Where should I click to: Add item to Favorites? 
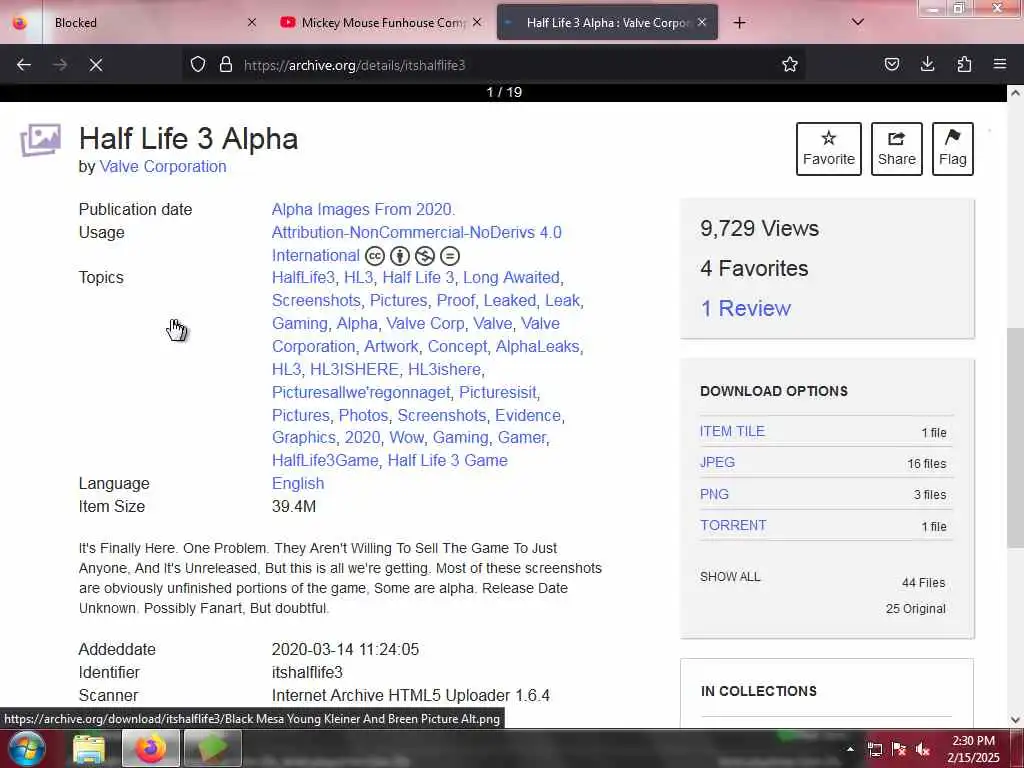click(829, 149)
